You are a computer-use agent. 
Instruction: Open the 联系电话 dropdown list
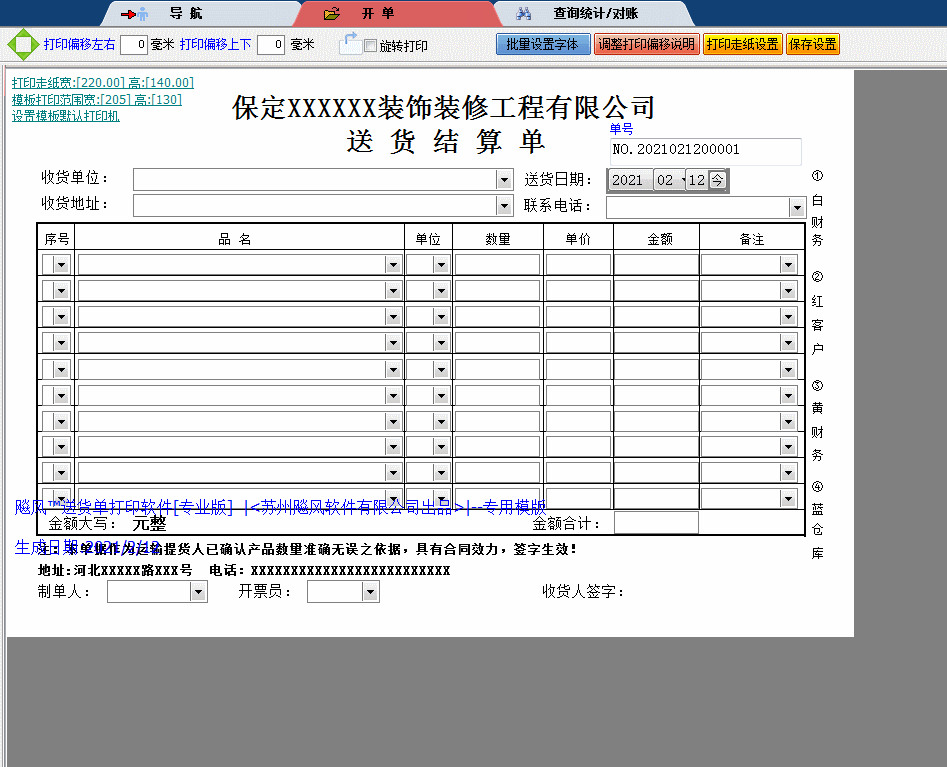(x=797, y=207)
